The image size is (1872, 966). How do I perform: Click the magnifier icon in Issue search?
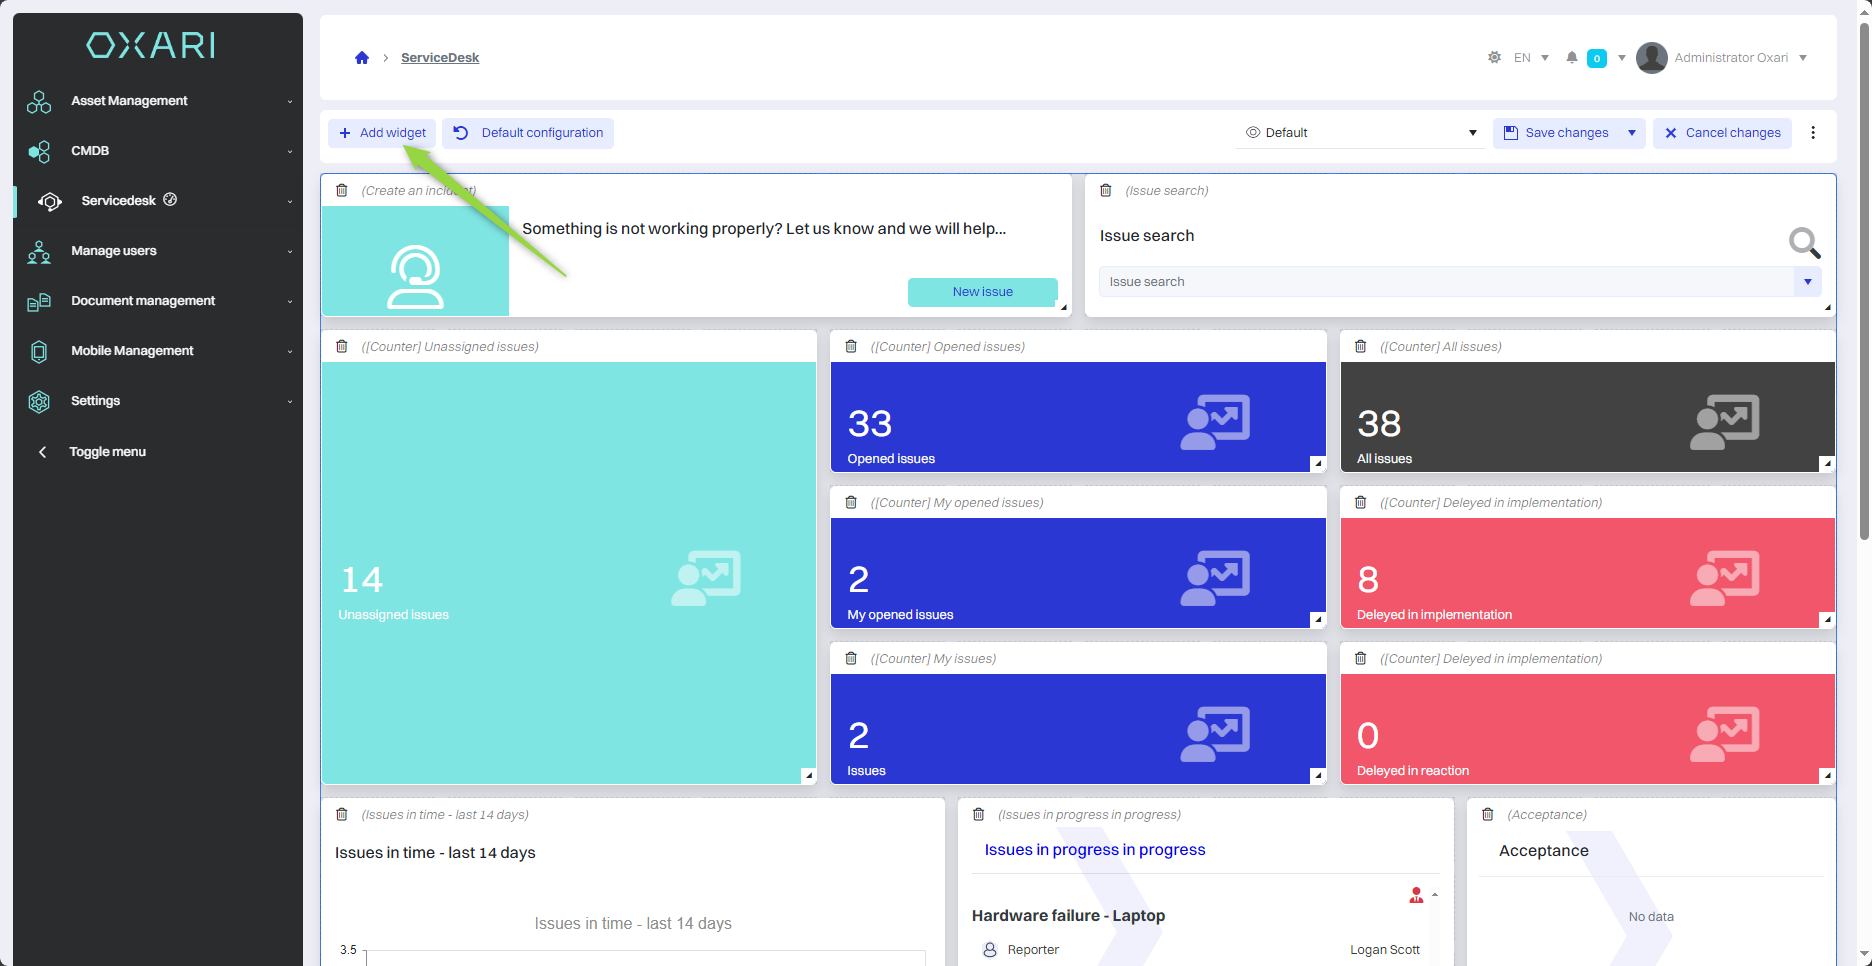(1803, 242)
